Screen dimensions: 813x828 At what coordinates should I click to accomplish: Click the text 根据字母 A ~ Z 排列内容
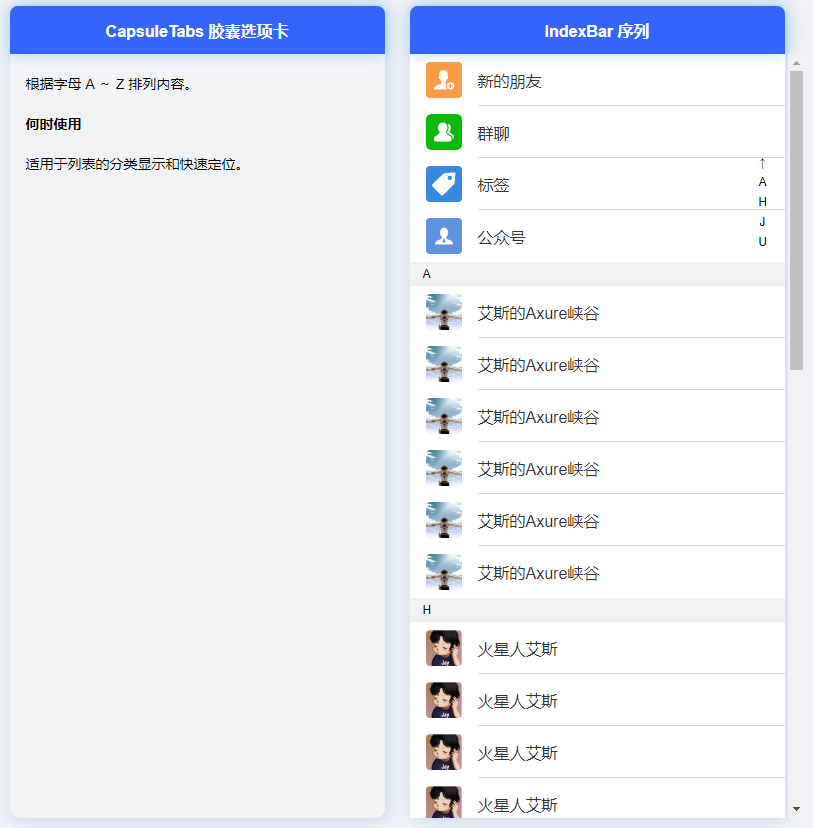pyautogui.click(x=108, y=84)
